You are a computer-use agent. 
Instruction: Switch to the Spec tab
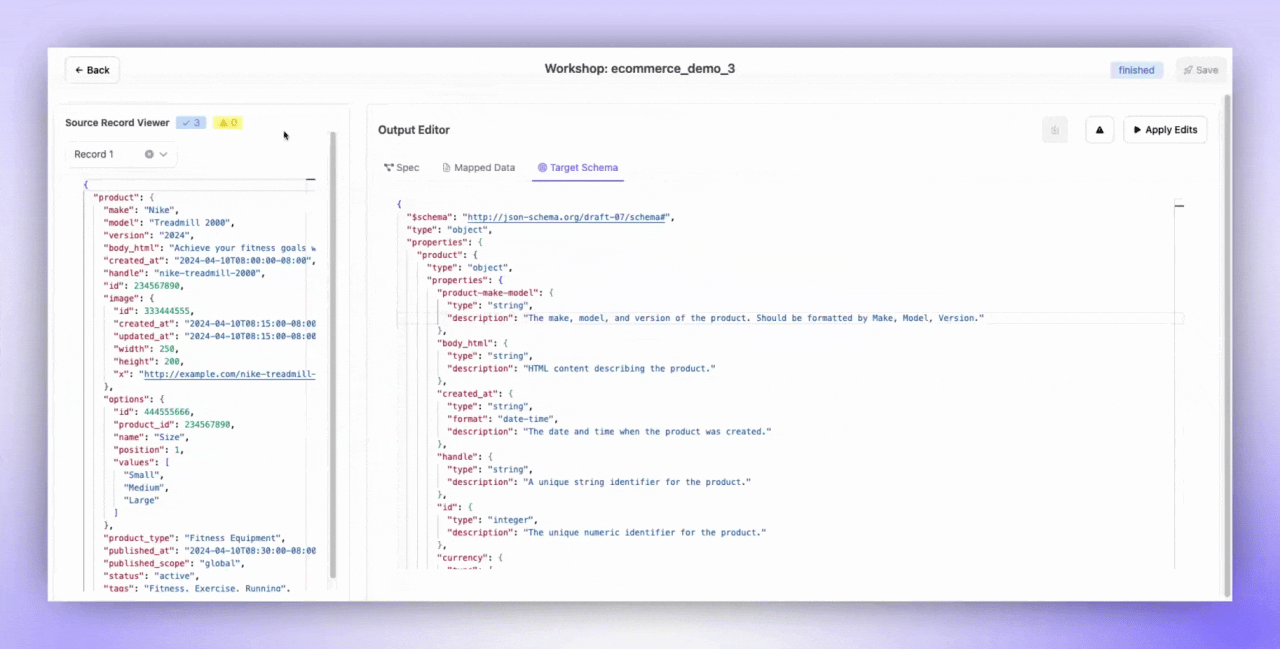click(402, 168)
